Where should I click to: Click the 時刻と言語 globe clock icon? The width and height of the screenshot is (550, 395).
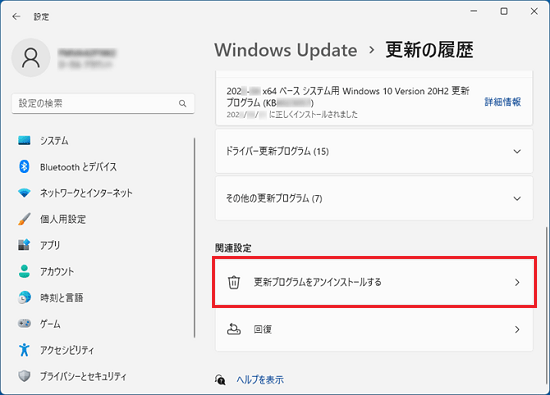click(x=24, y=297)
